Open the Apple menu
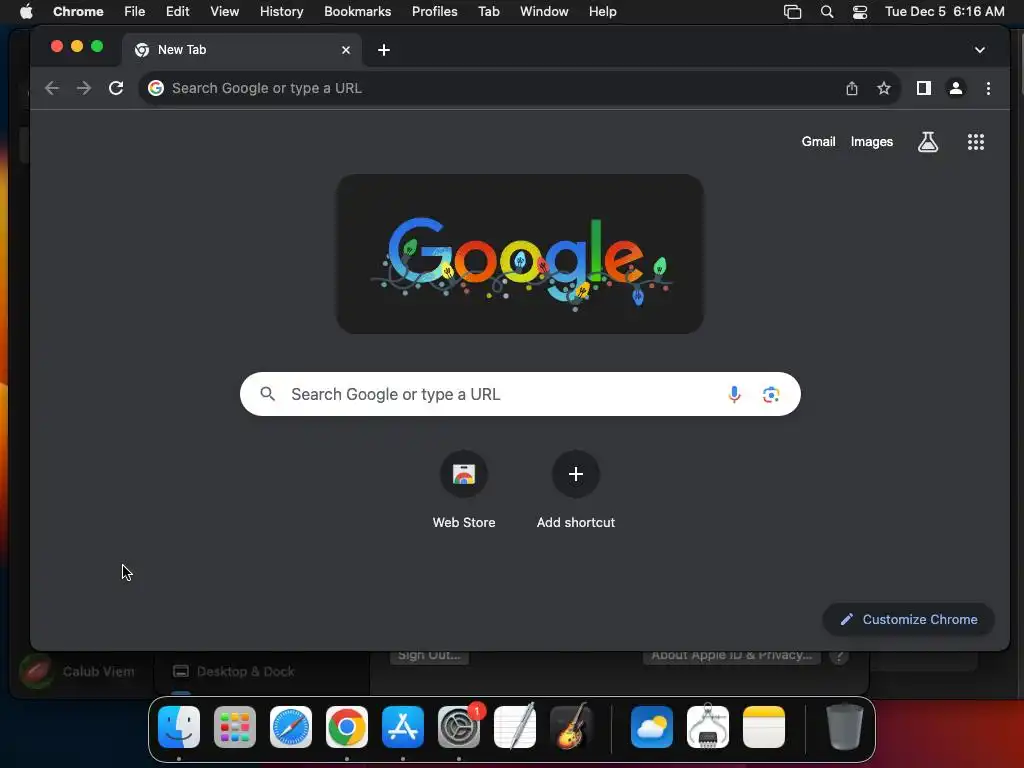 coord(26,12)
